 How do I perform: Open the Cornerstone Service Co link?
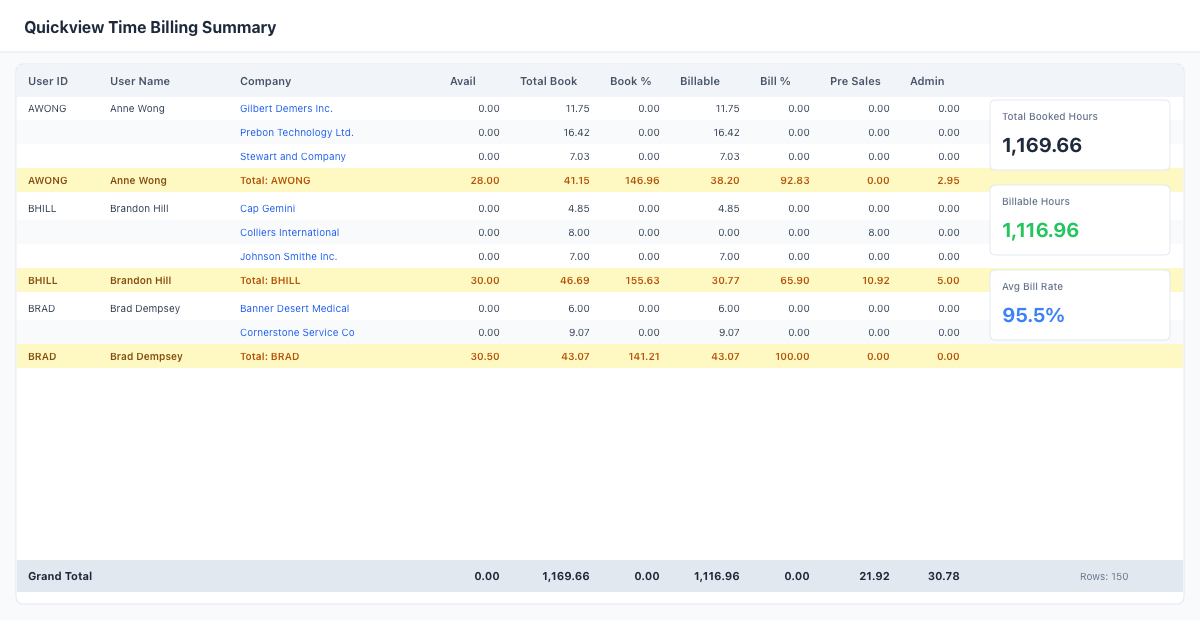297,332
